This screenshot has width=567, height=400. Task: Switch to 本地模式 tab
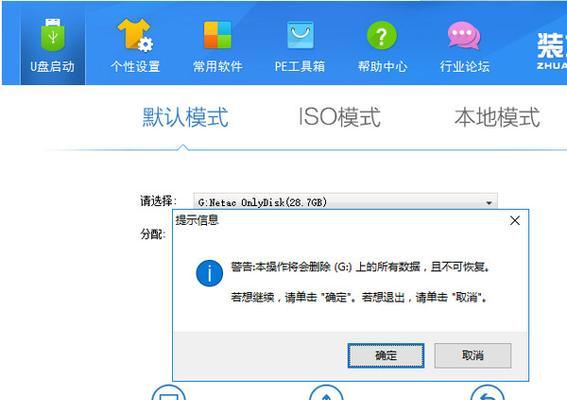497,117
